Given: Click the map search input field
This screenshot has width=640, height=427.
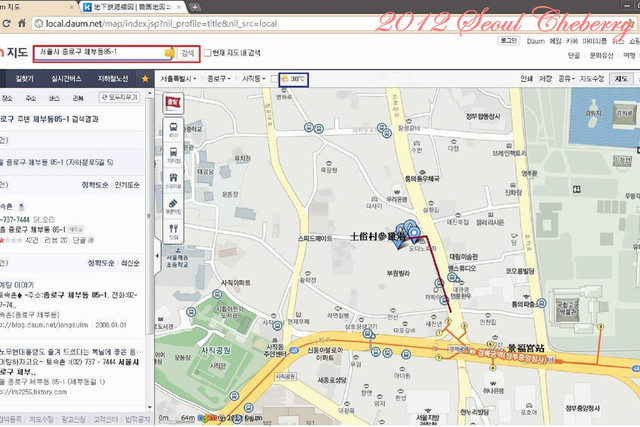Looking at the screenshot, I should [x=100, y=53].
